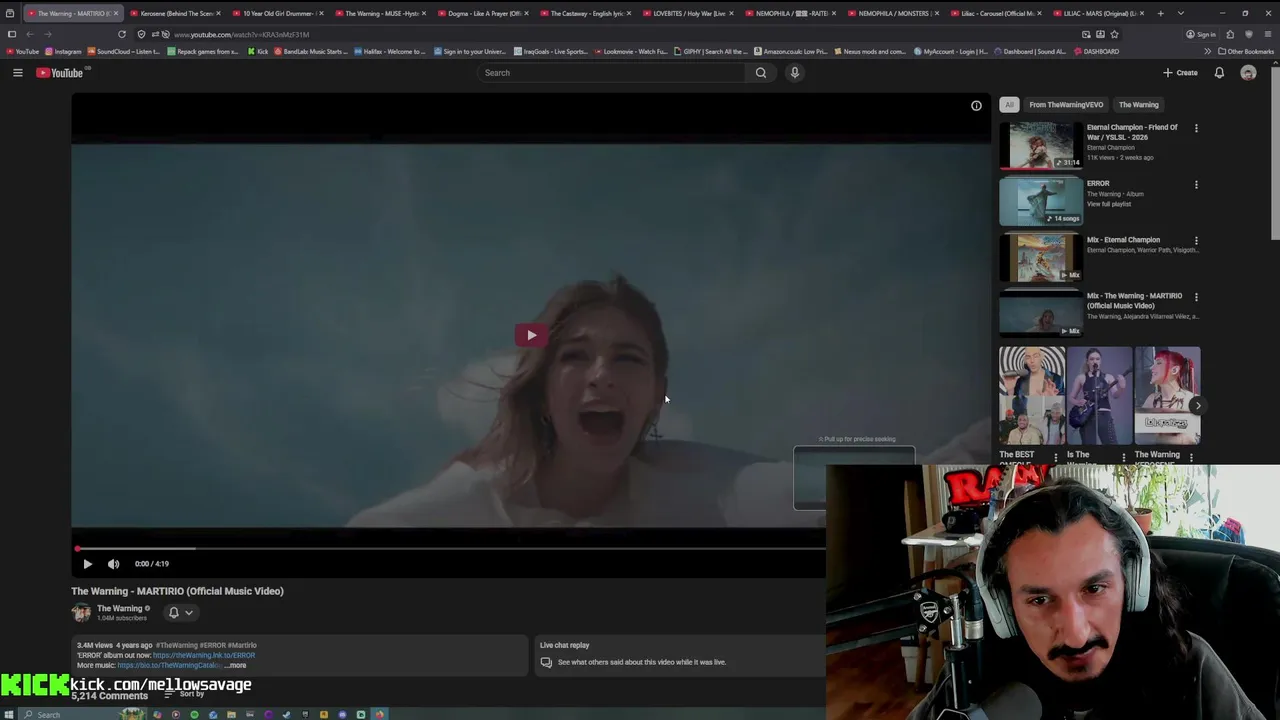Image resolution: width=1280 pixels, height=720 pixels.
Task: Focus the YouTube search box
Action: (x=610, y=72)
